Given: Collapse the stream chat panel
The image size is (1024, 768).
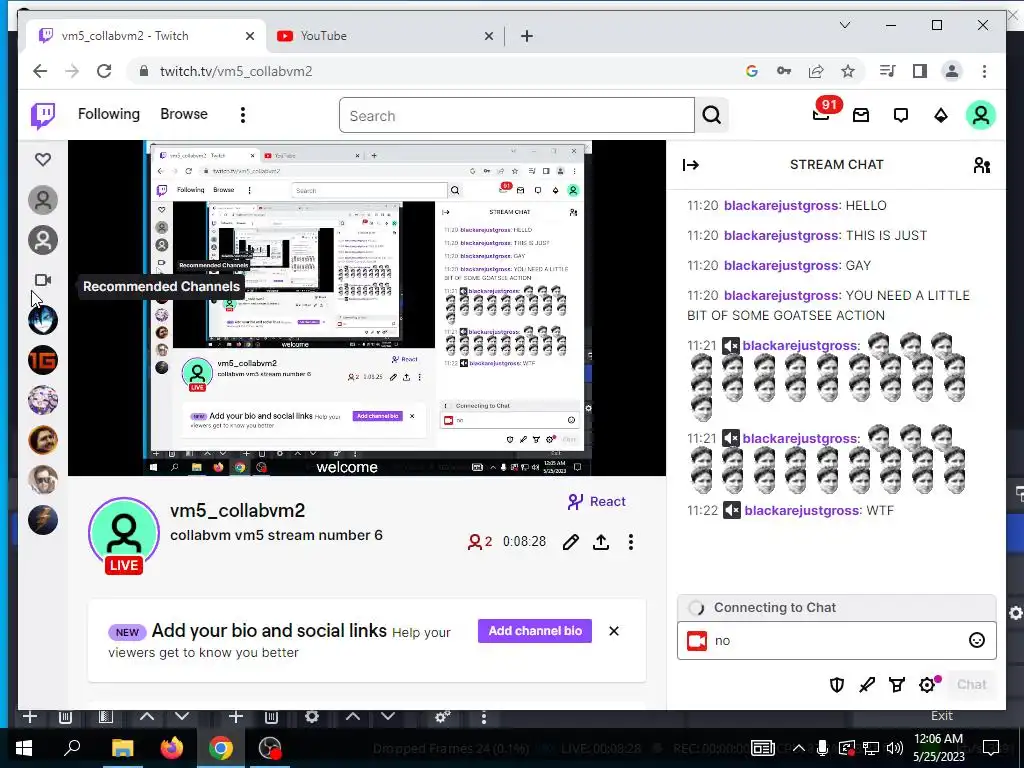Looking at the screenshot, I should pyautogui.click(x=691, y=165).
